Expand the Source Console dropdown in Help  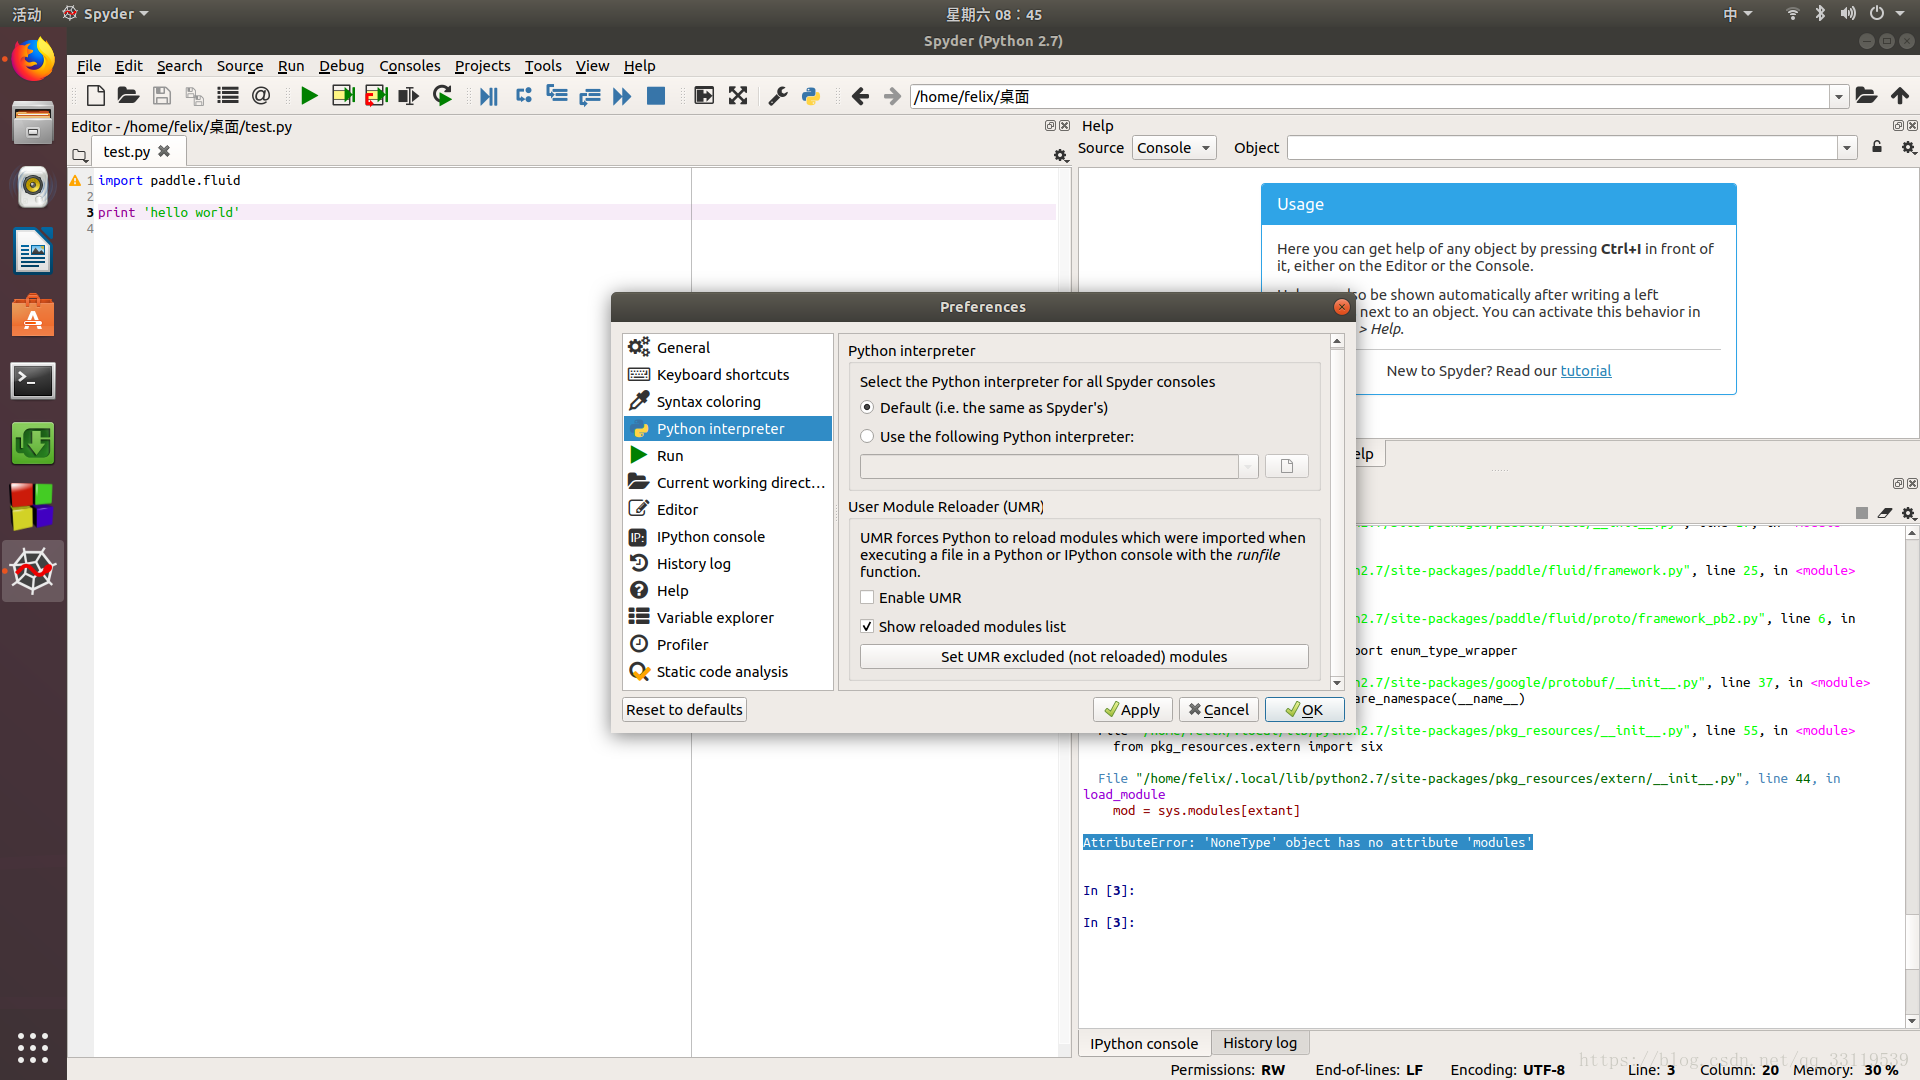pos(1174,148)
